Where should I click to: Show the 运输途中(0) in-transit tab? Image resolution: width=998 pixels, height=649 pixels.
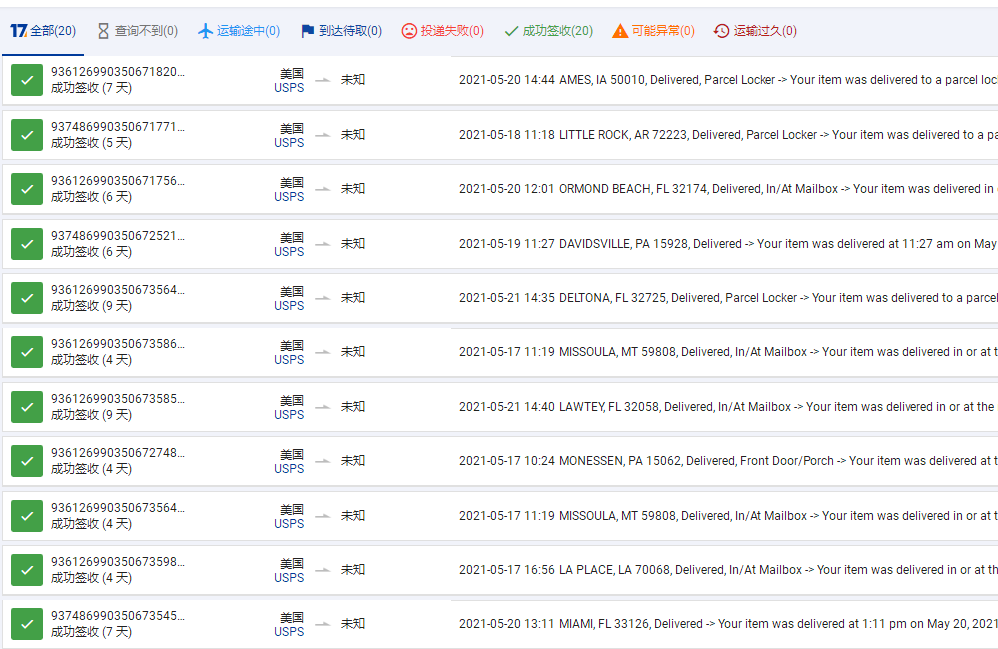point(239,31)
